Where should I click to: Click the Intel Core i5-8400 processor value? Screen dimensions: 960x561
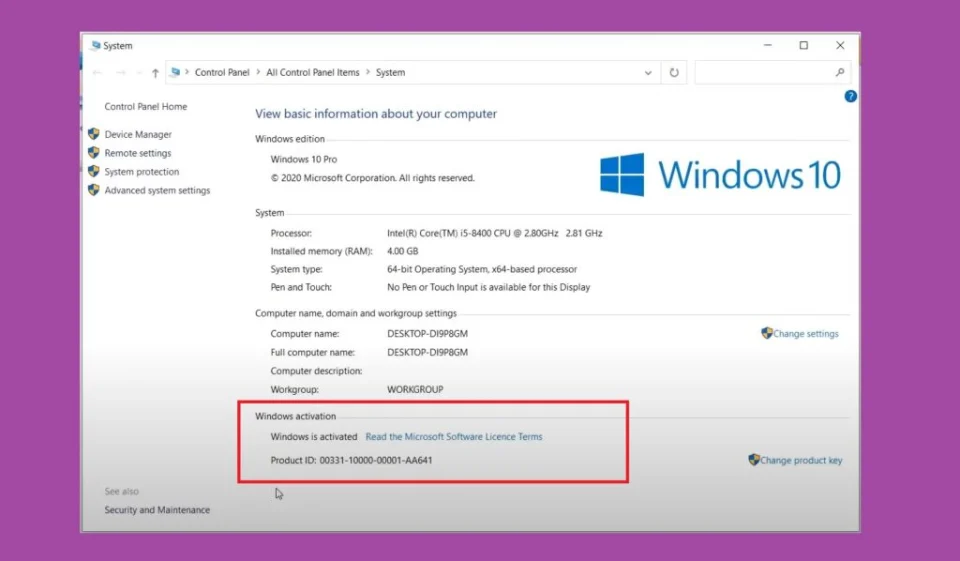(x=495, y=233)
